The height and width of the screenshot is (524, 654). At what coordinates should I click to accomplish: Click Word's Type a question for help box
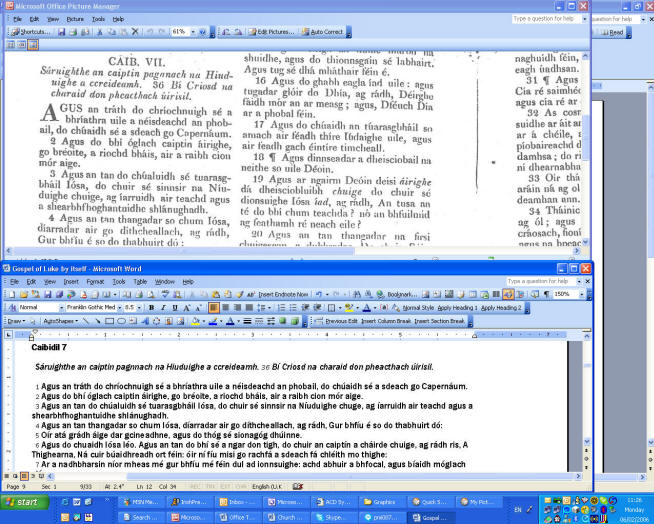pyautogui.click(x=541, y=282)
